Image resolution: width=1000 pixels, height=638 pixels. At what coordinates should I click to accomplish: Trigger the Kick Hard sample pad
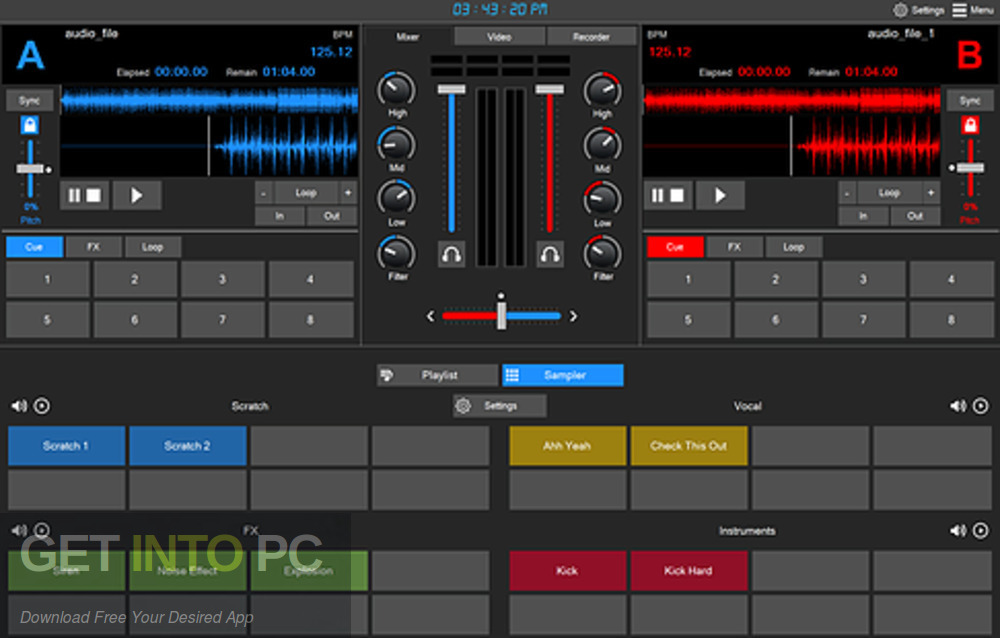[689, 571]
